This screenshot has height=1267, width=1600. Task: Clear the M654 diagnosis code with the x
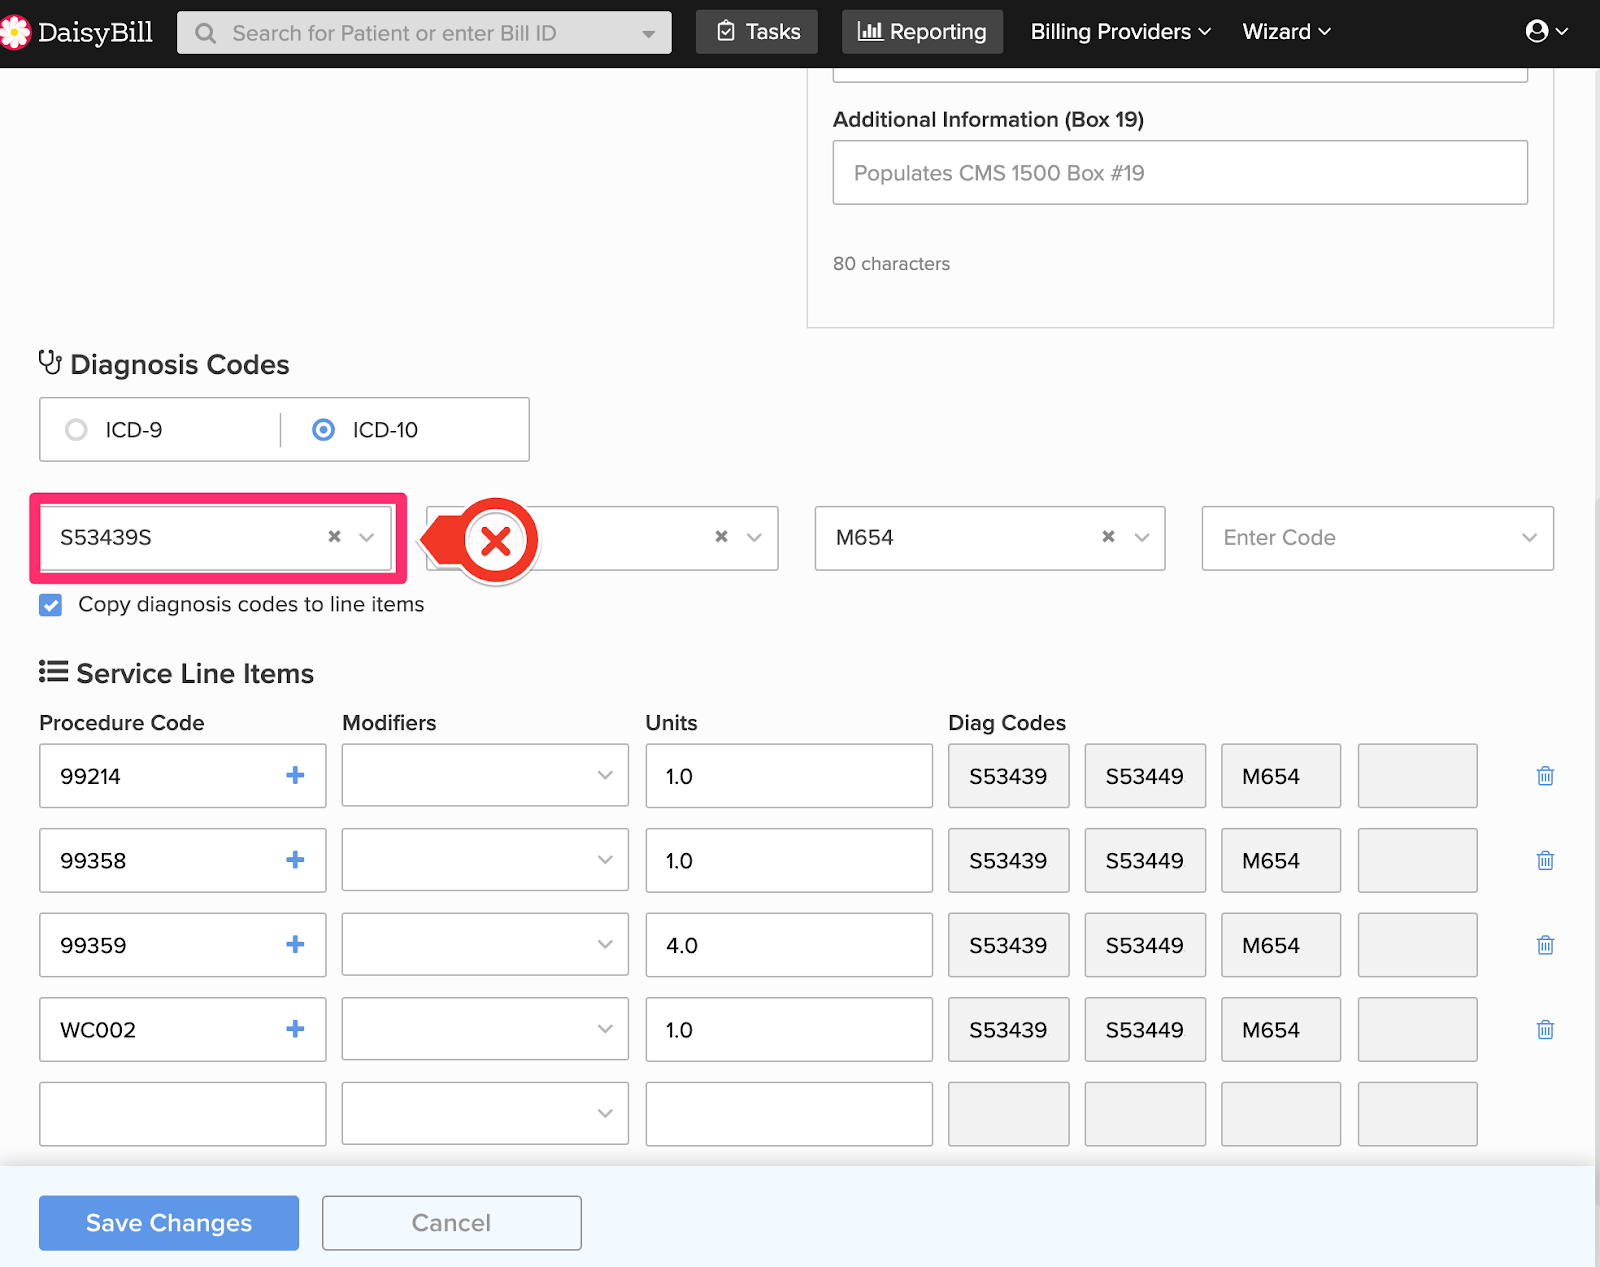1108,537
